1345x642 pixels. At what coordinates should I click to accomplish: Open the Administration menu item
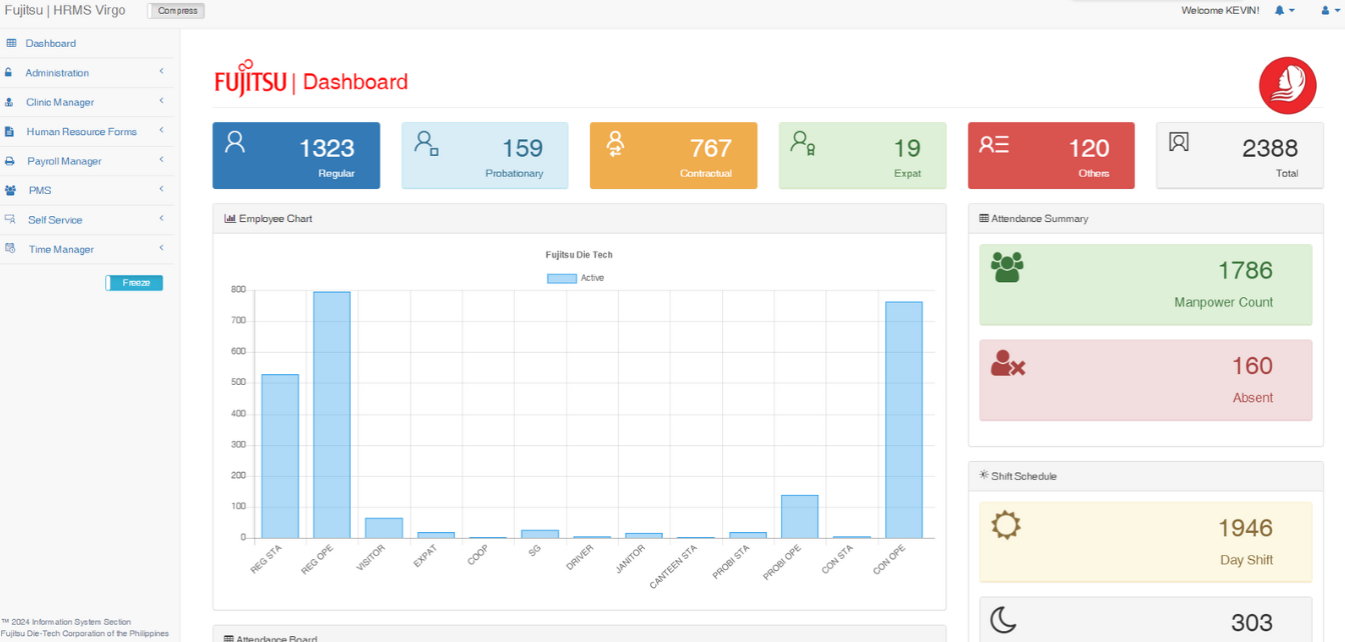pyautogui.click(x=57, y=73)
